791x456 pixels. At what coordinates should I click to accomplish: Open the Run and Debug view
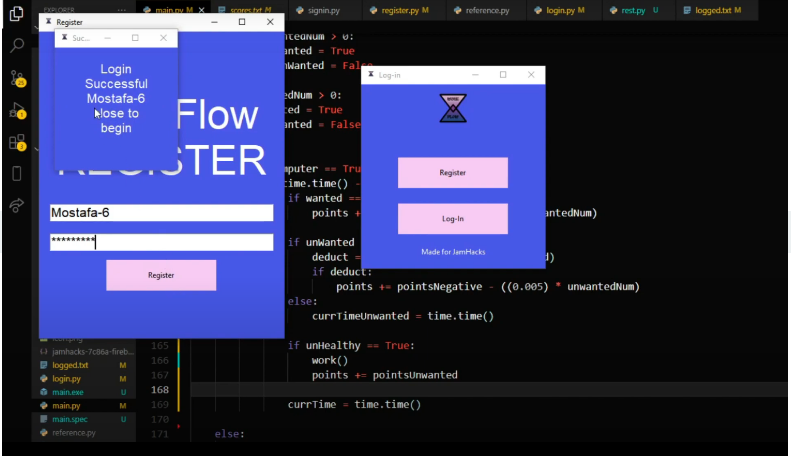coord(17,110)
